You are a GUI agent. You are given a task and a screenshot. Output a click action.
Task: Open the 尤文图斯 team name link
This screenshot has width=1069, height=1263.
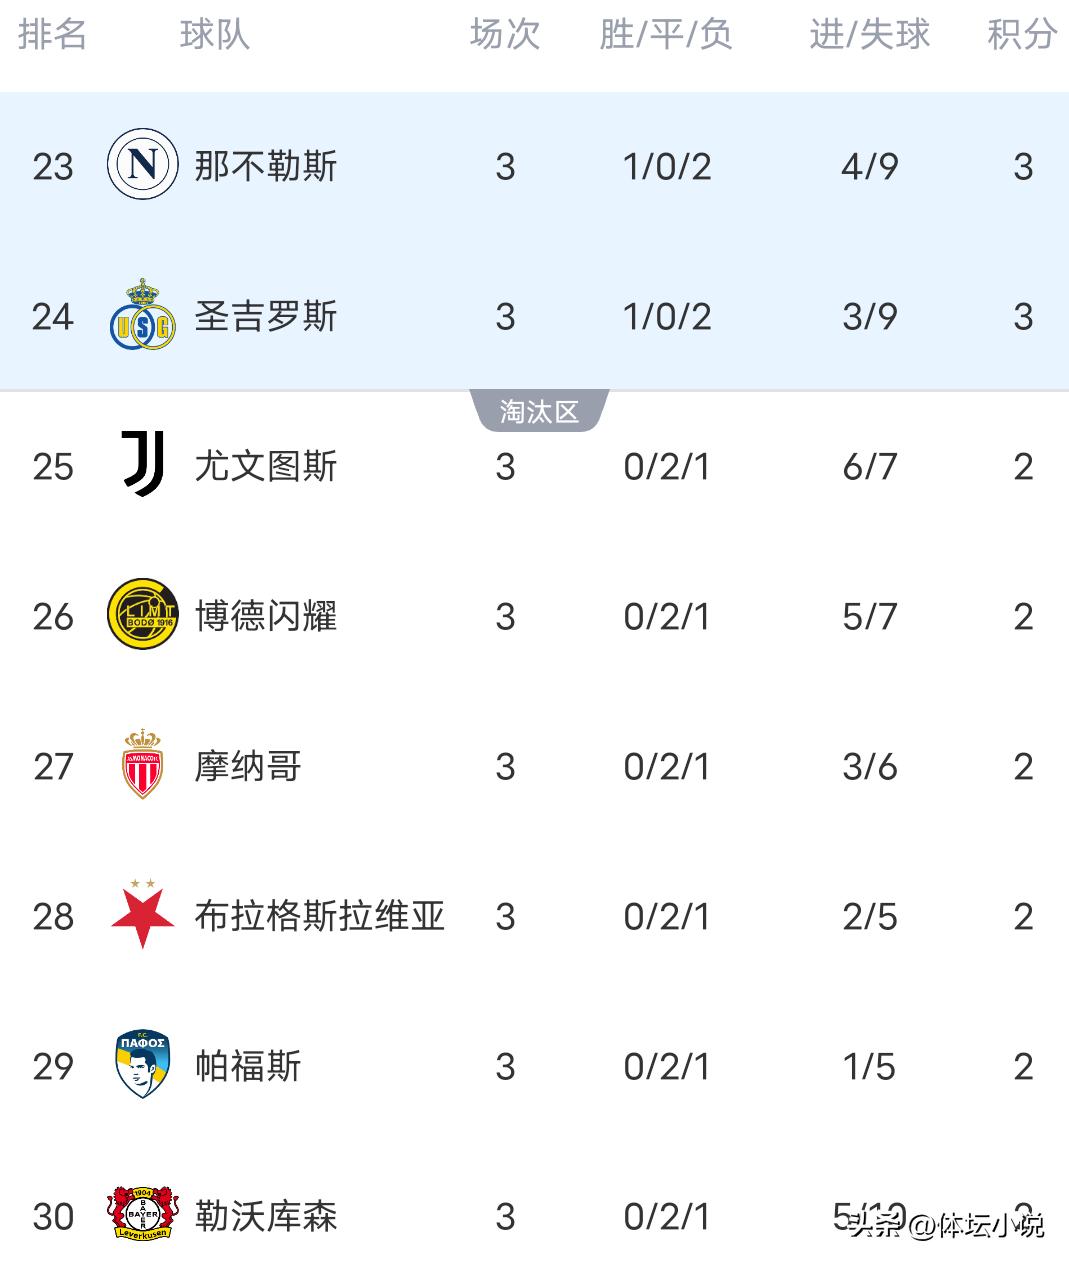(x=266, y=466)
